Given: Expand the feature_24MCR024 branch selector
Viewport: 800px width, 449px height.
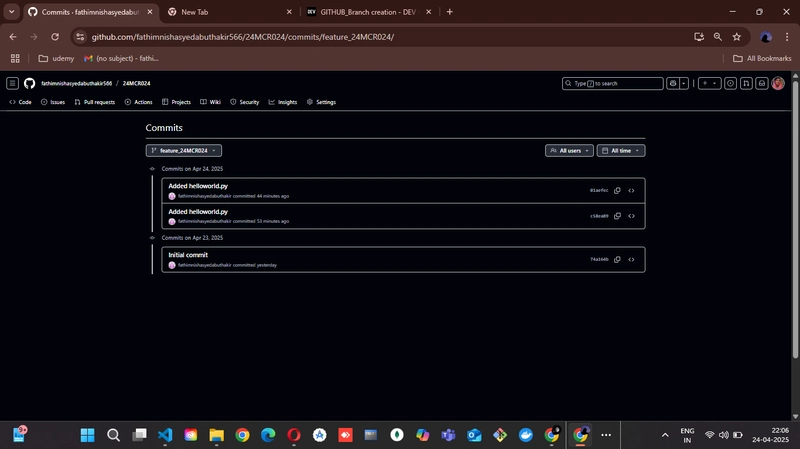Looking at the screenshot, I should coord(184,151).
